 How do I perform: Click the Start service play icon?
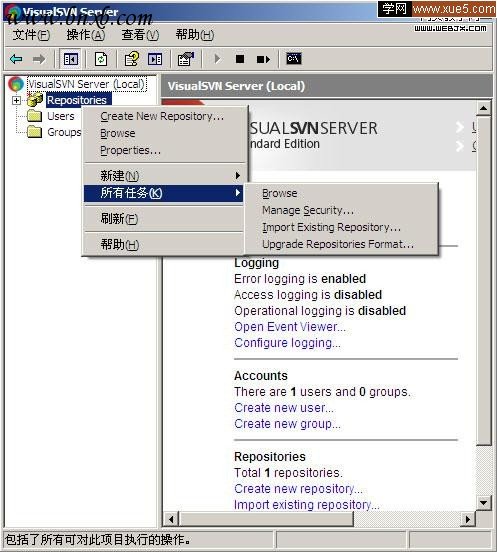217,59
